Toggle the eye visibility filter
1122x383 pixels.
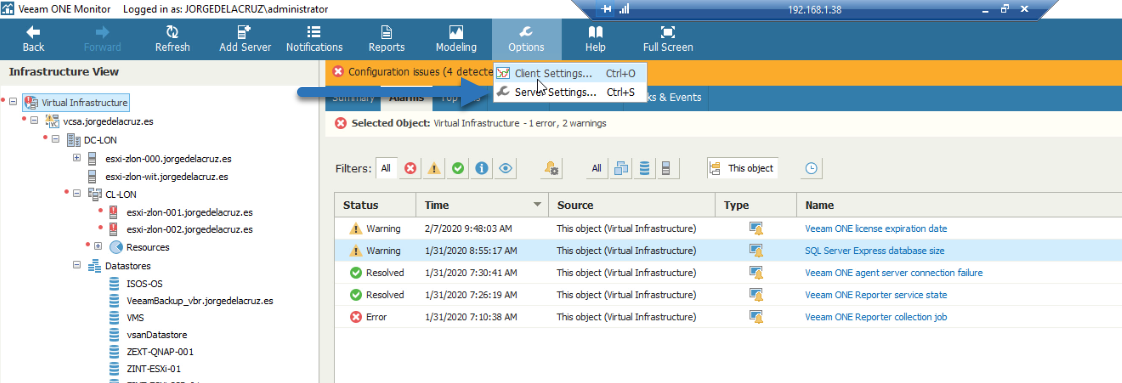[506, 168]
